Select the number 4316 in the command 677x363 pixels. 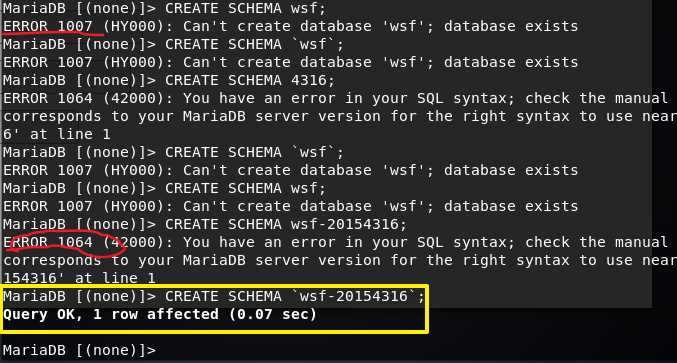click(x=309, y=80)
